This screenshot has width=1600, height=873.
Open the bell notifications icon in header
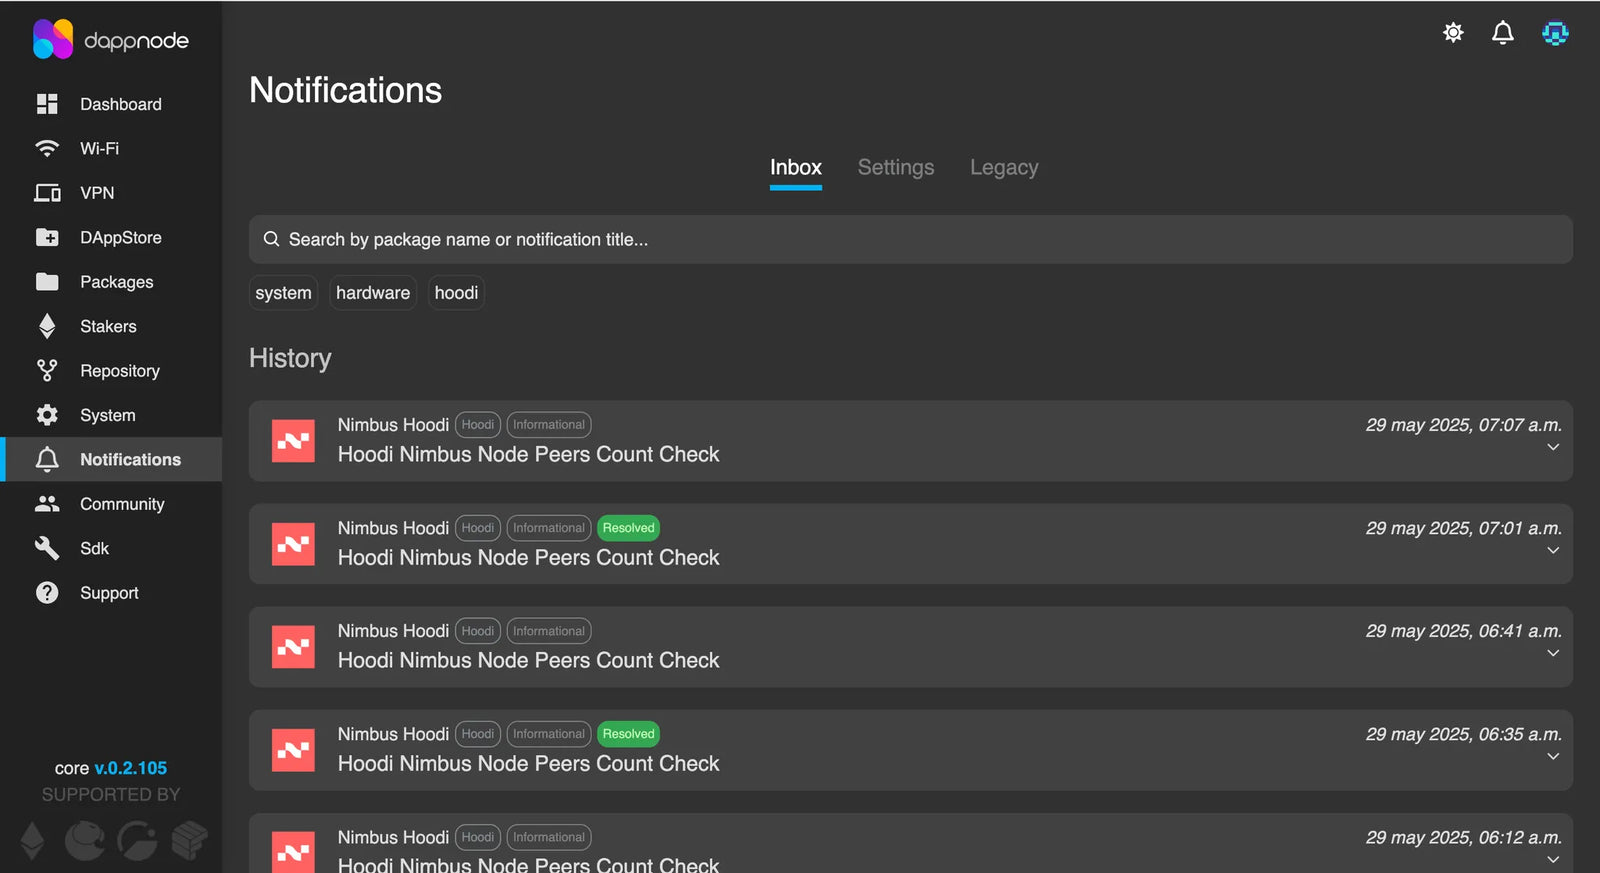(1502, 33)
